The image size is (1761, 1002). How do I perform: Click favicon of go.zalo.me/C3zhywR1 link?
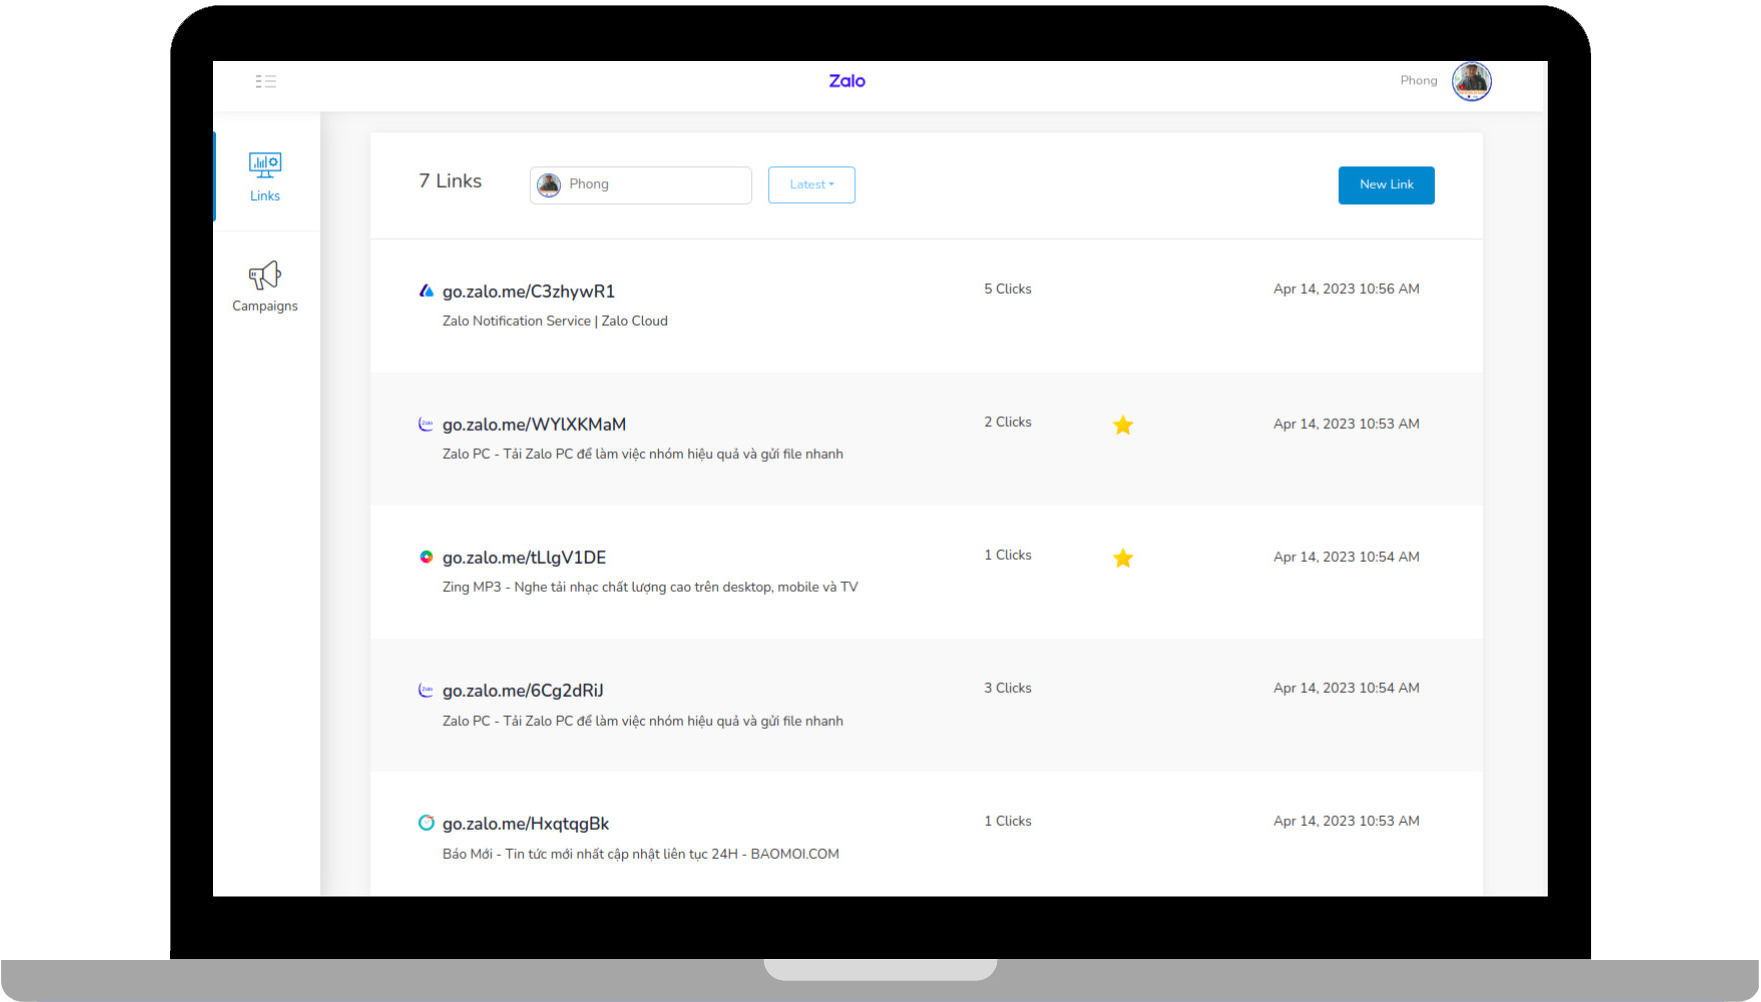(426, 291)
